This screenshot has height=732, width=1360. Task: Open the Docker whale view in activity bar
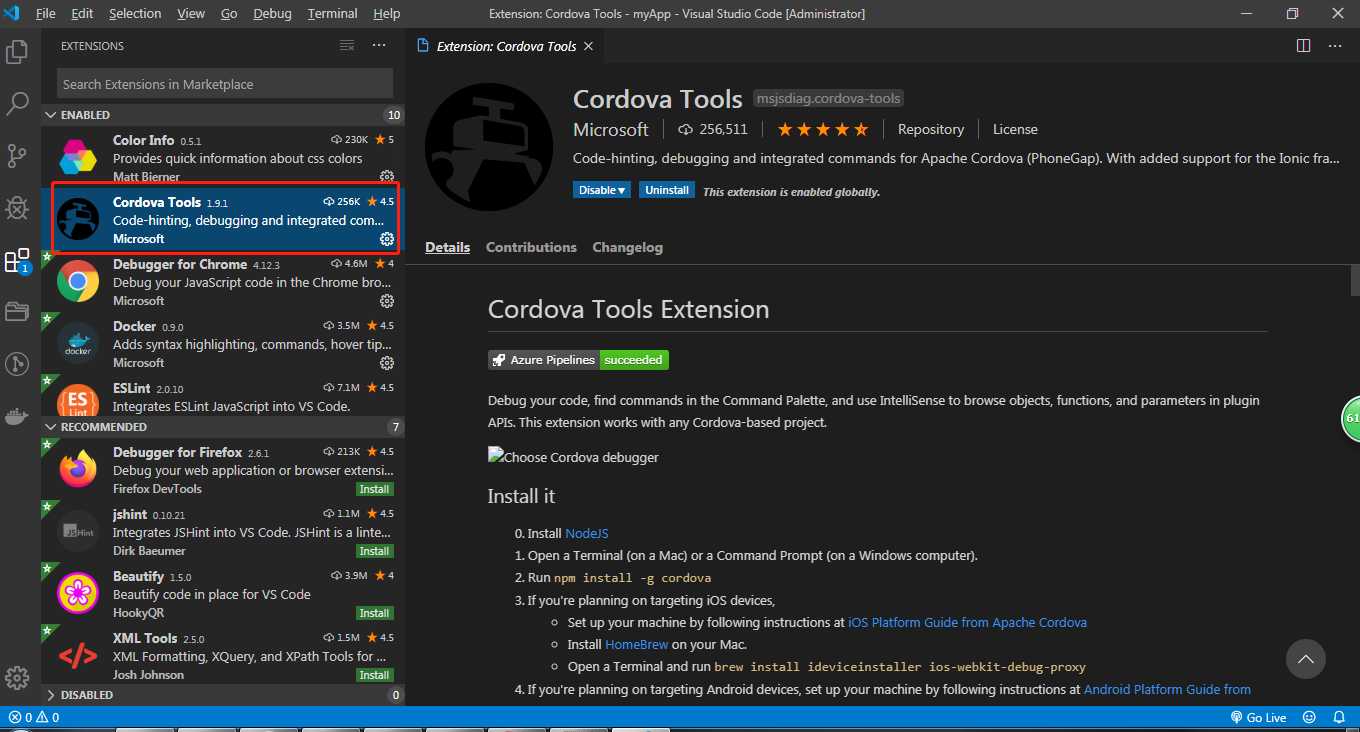[x=17, y=416]
